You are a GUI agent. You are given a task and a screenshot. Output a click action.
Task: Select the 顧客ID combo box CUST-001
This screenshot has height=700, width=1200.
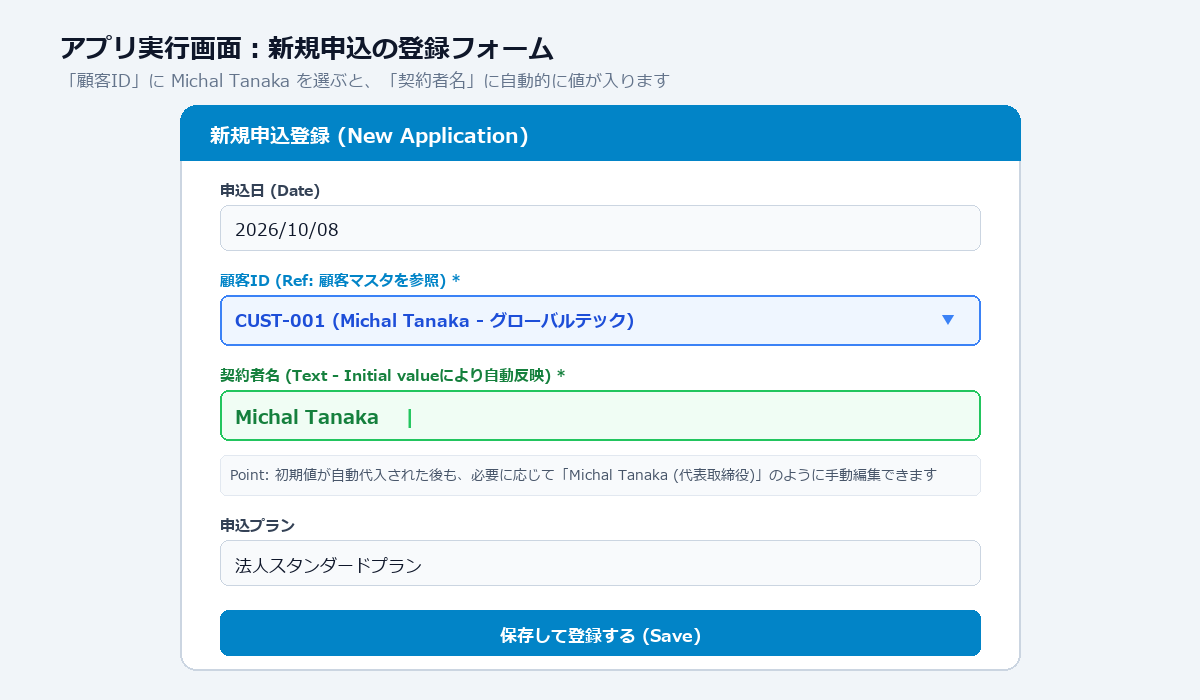(x=600, y=320)
